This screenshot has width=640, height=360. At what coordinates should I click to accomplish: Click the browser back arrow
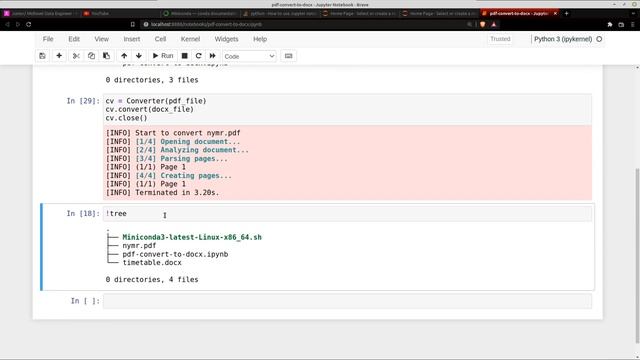click(7, 24)
